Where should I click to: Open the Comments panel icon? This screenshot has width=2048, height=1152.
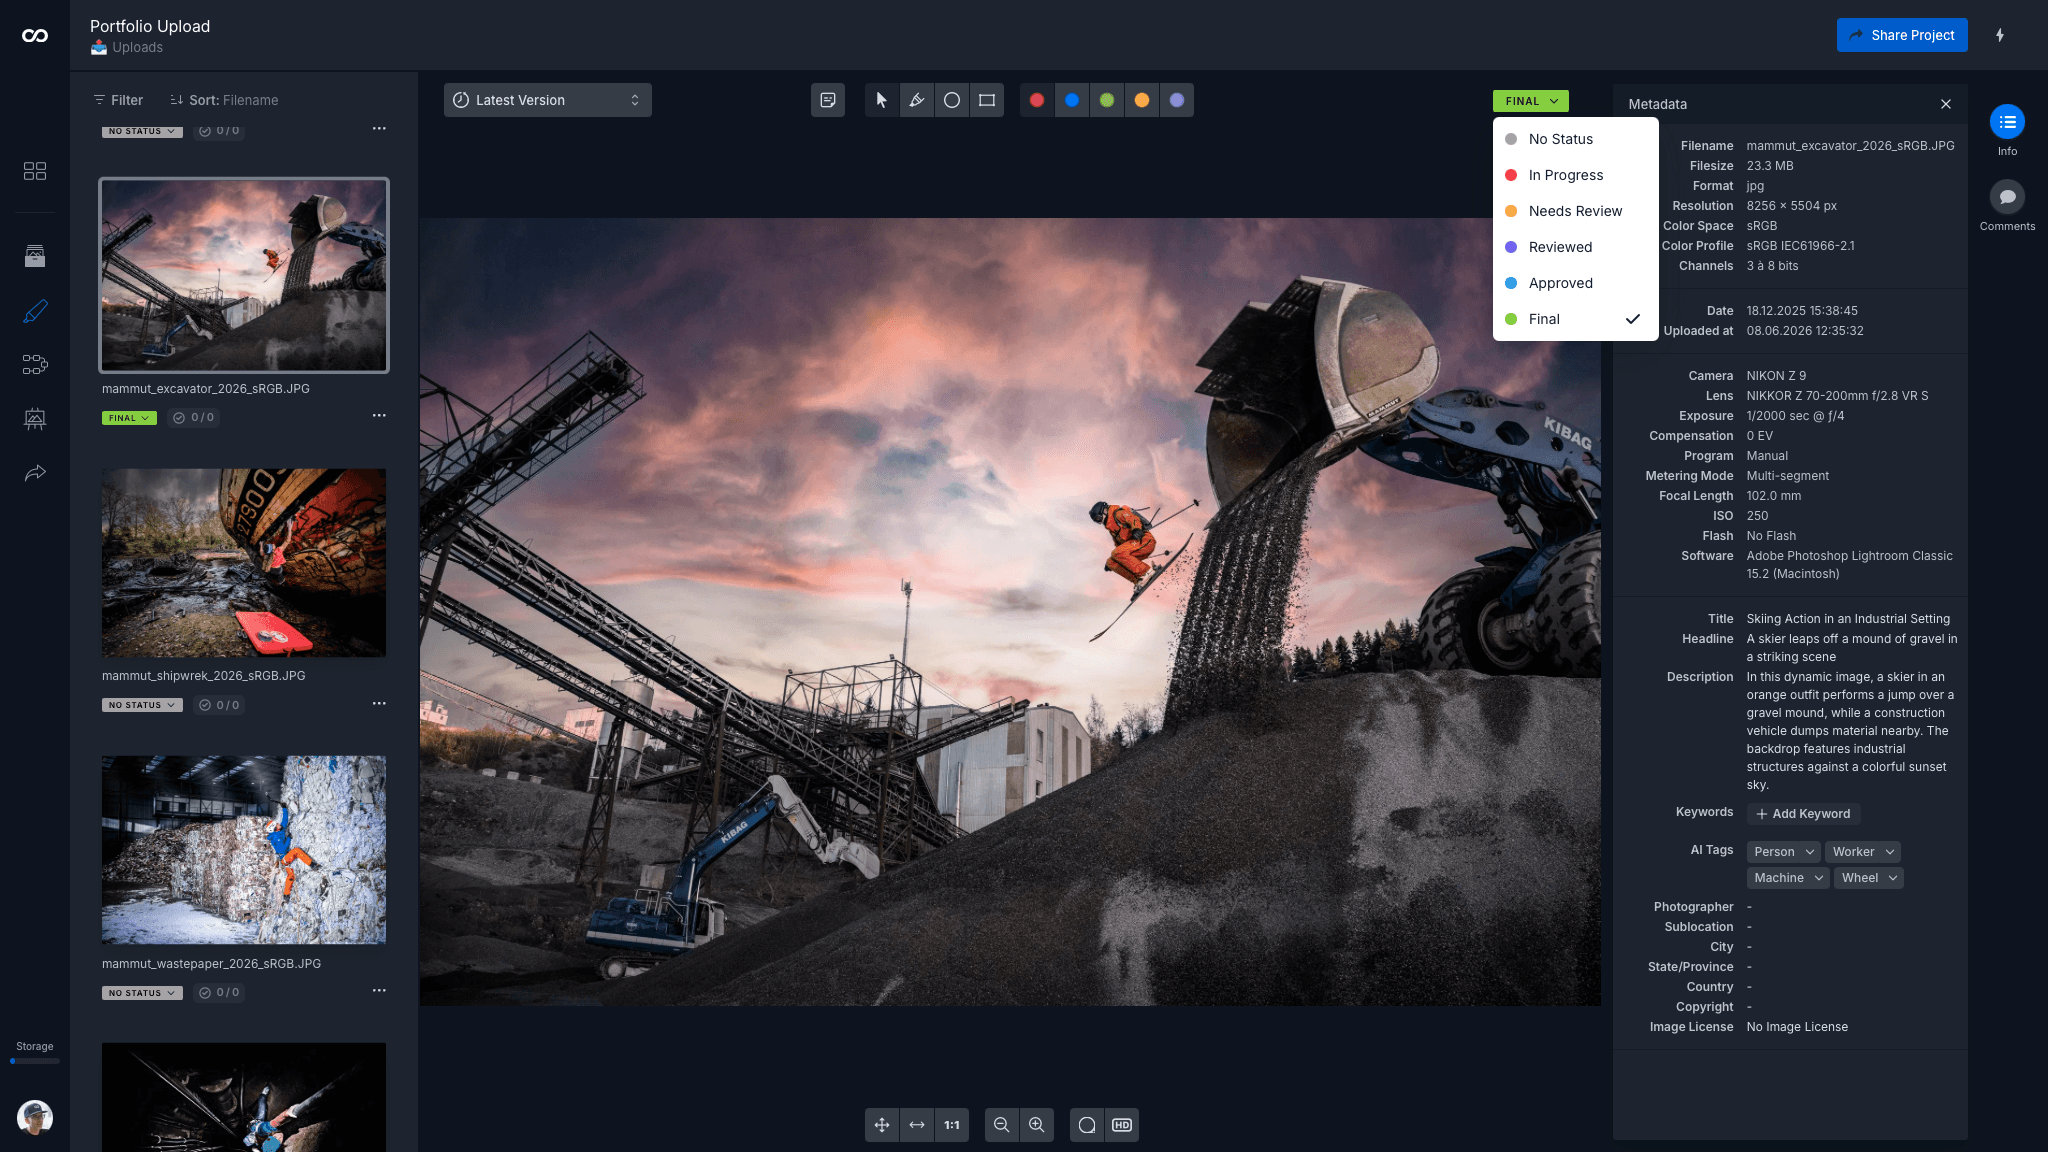click(x=2007, y=197)
